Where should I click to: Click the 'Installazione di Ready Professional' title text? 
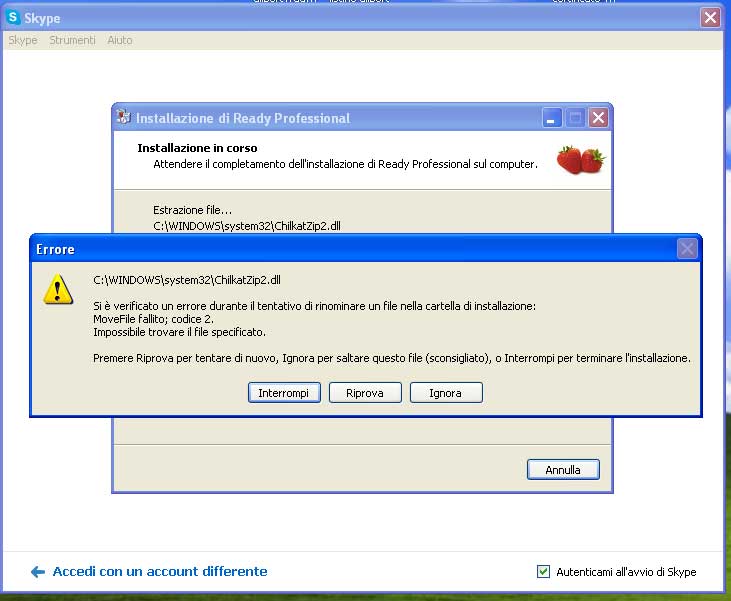click(x=243, y=118)
